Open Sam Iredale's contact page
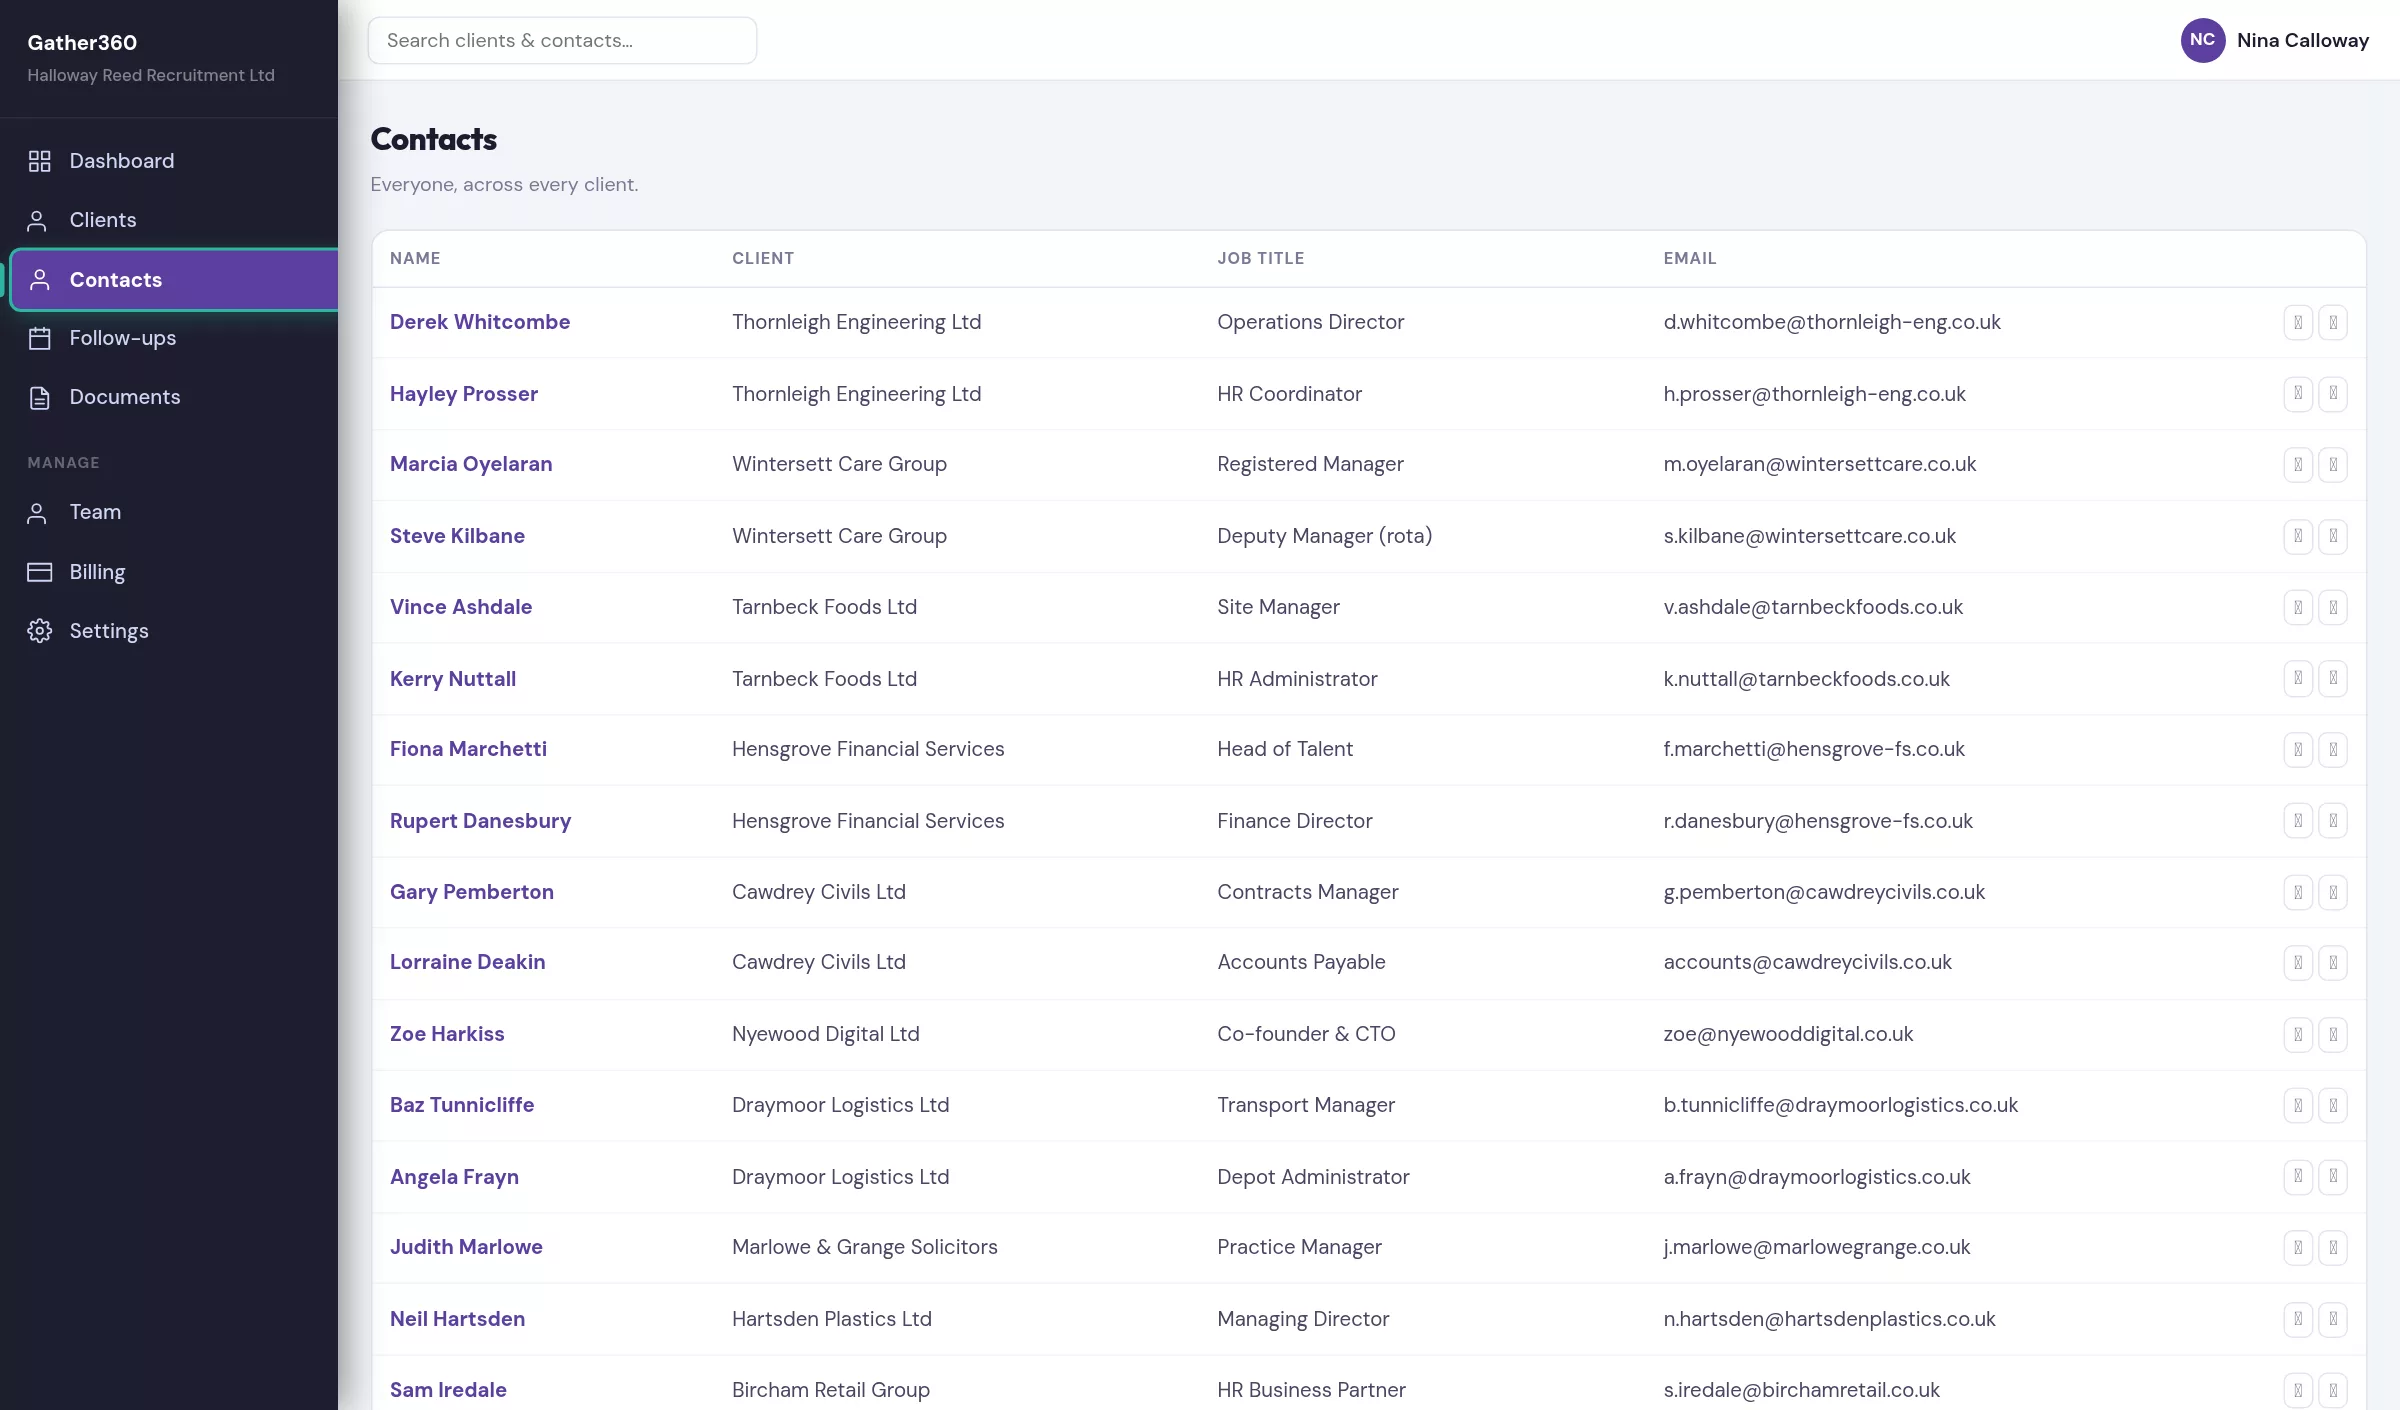This screenshot has height=1410, width=2400. [448, 1390]
